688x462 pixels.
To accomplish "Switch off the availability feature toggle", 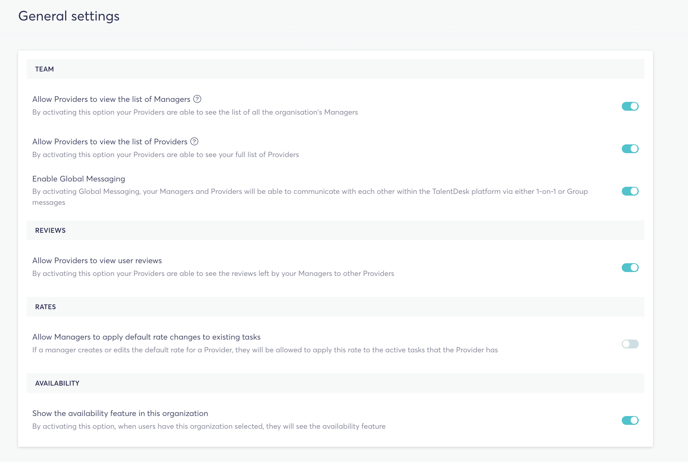I will point(630,420).
